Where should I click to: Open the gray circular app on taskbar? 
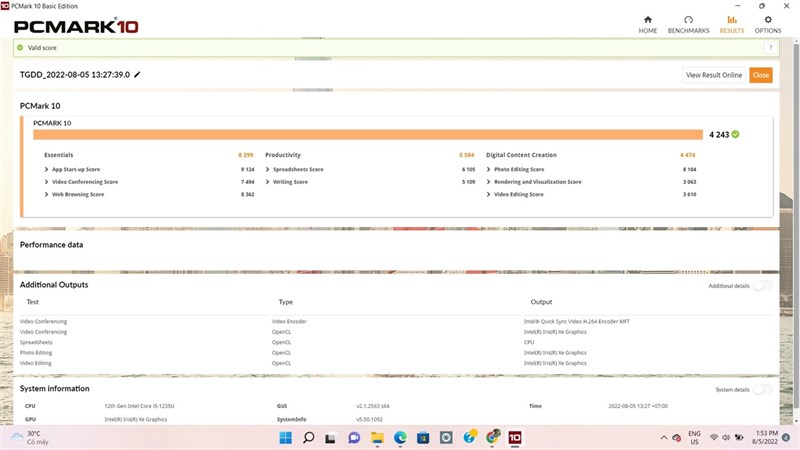click(446, 437)
